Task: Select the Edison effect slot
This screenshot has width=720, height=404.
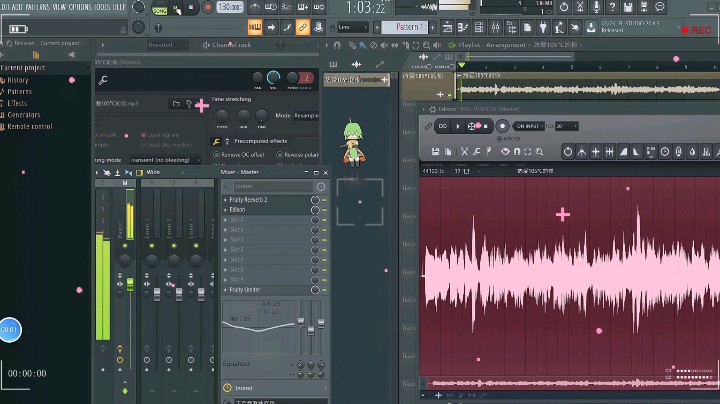Action: click(266, 210)
